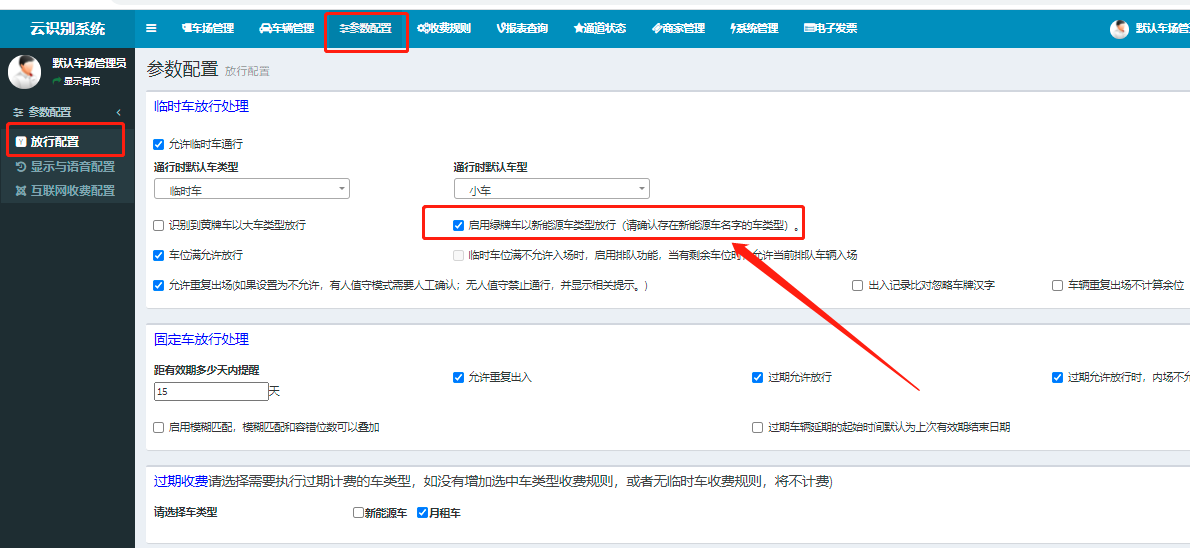
Task: Click the user avatar in the top-right header
Action: point(1119,29)
